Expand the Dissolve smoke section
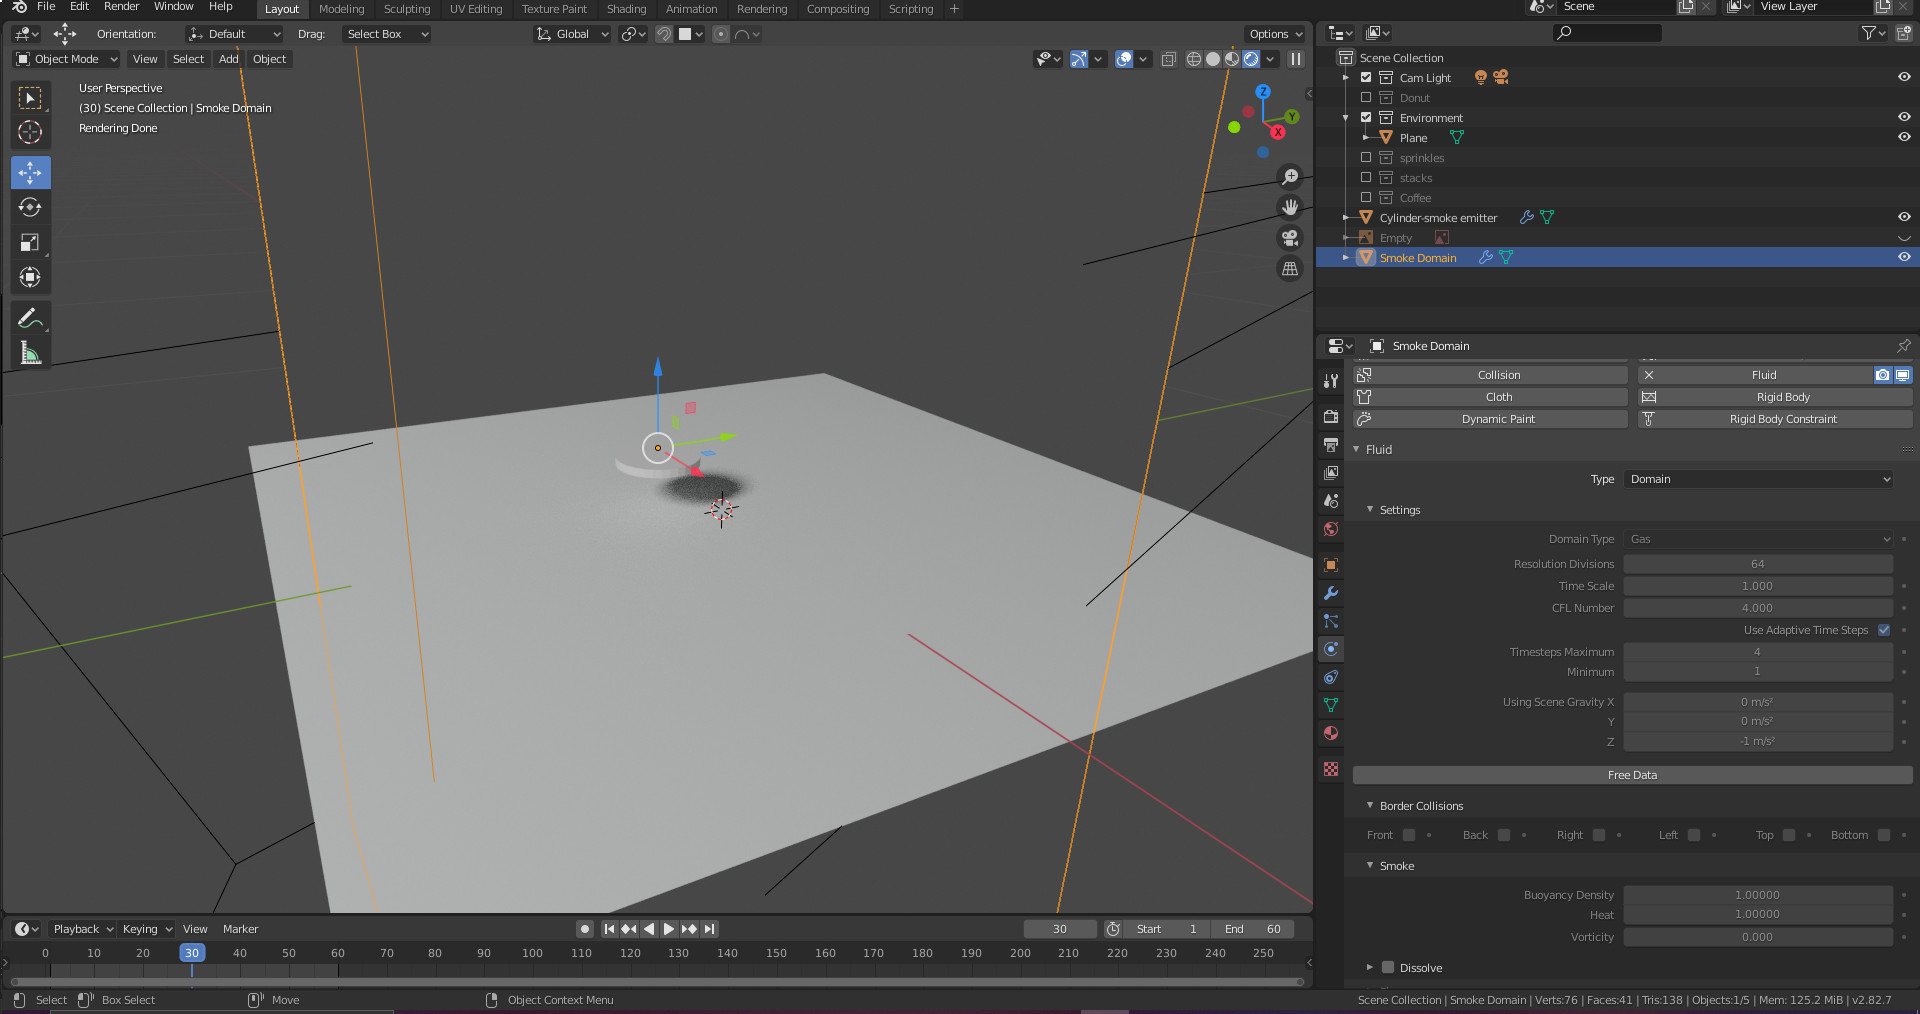The image size is (1920, 1014). pos(1370,967)
